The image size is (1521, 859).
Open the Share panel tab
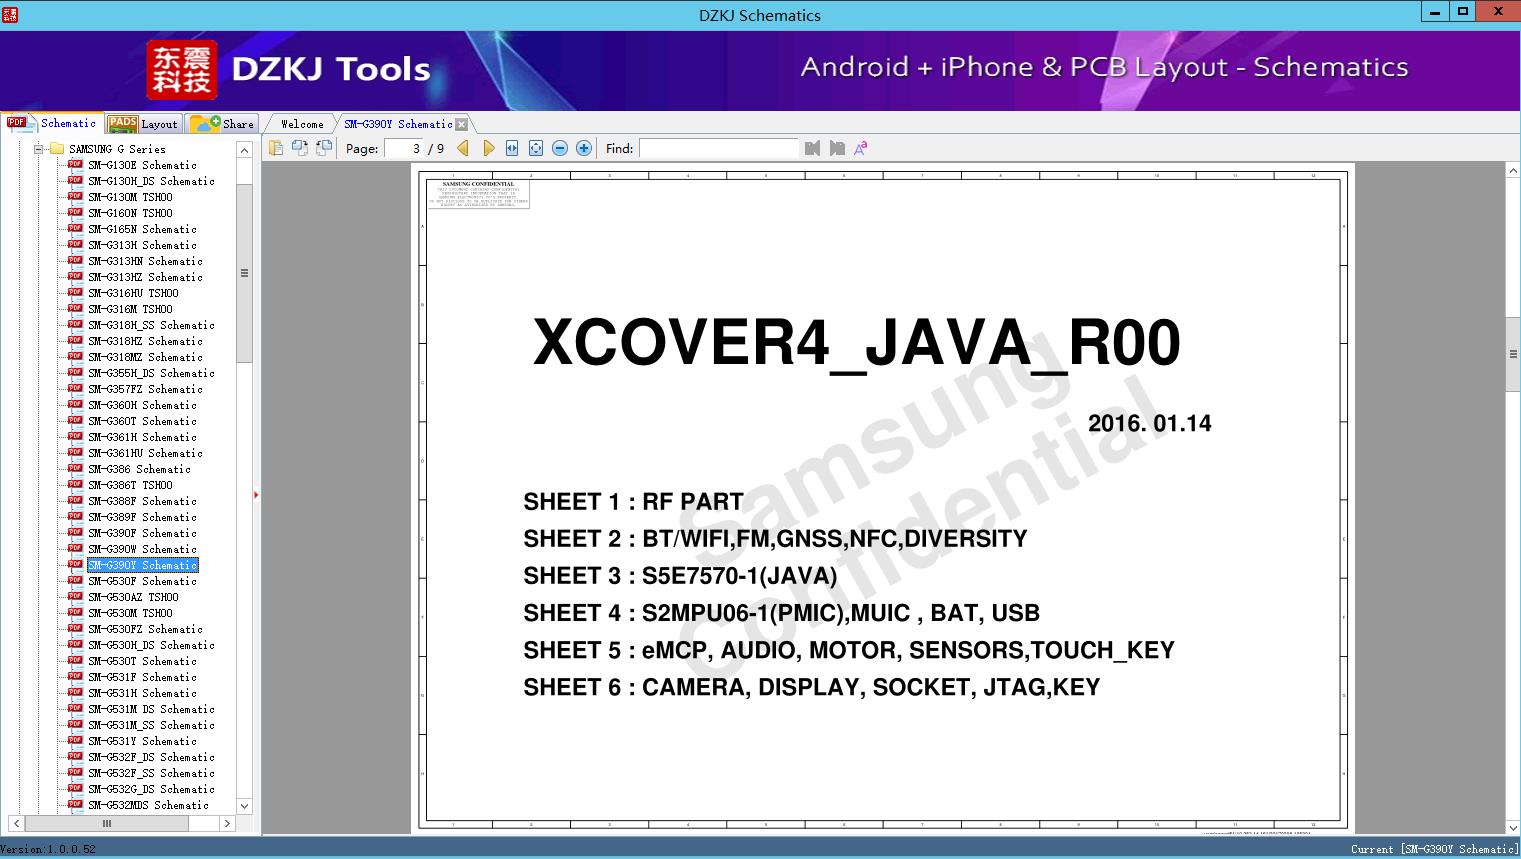pyautogui.click(x=222, y=124)
